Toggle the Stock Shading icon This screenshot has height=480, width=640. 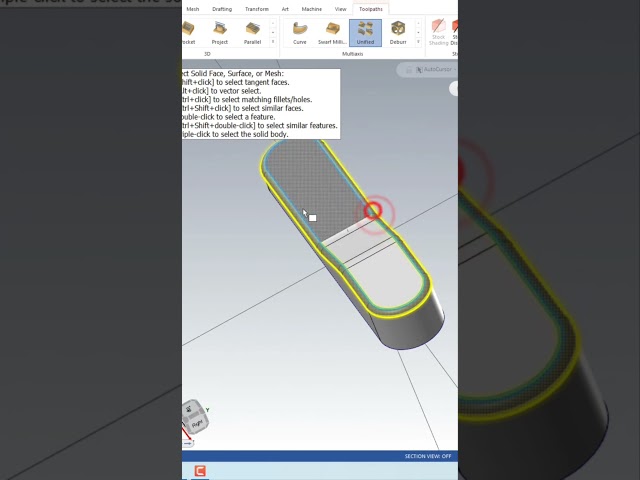[x=438, y=33]
